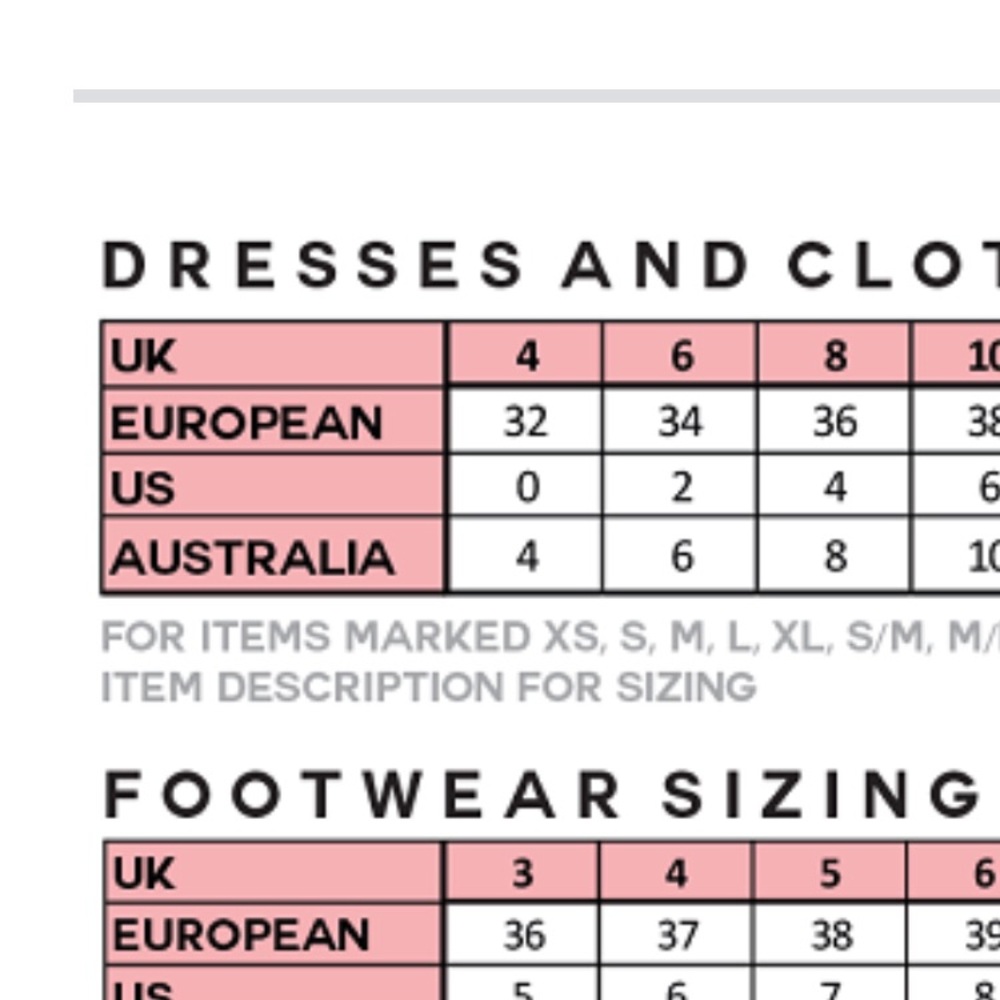Screen dimensions: 1000x1000
Task: Select the US row label in dresses table
Action: pos(273,486)
